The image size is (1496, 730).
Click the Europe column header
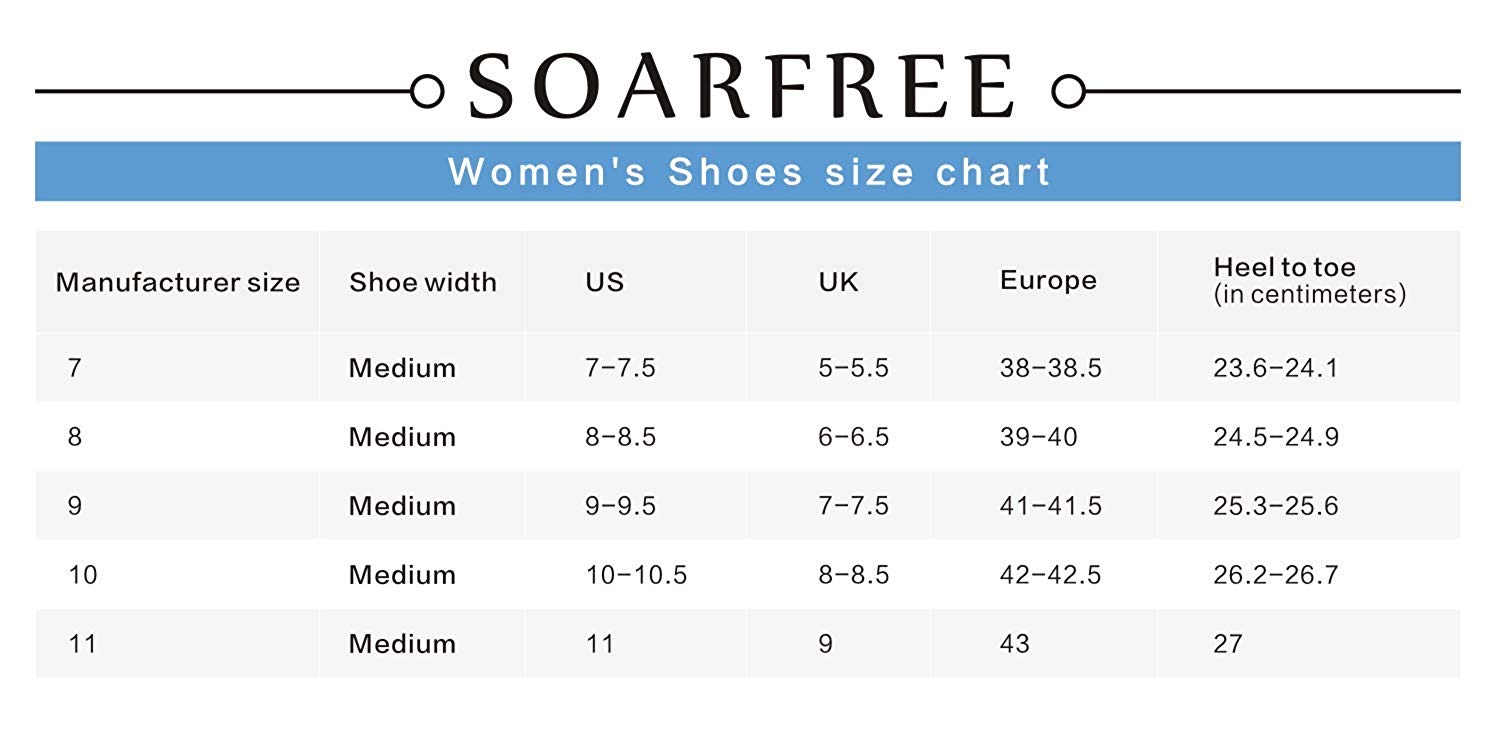[x=1048, y=281]
